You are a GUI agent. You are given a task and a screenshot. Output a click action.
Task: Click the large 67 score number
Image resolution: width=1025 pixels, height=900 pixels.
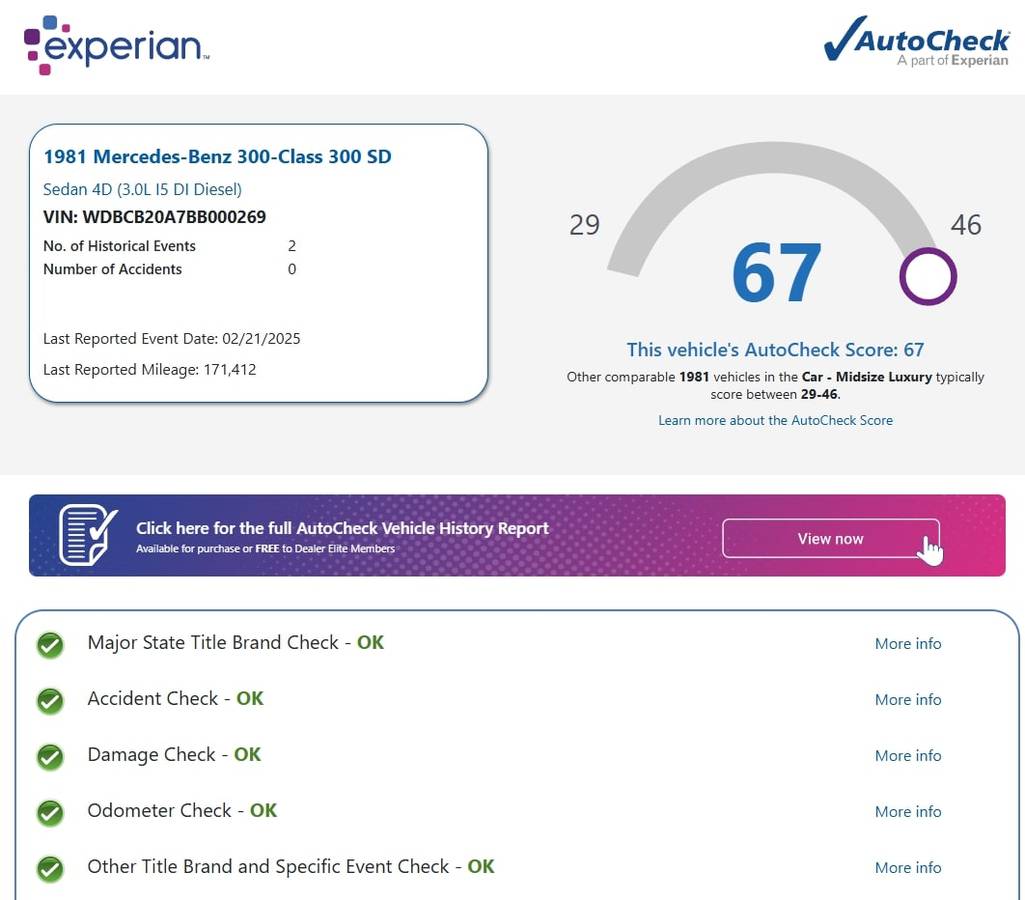click(776, 273)
